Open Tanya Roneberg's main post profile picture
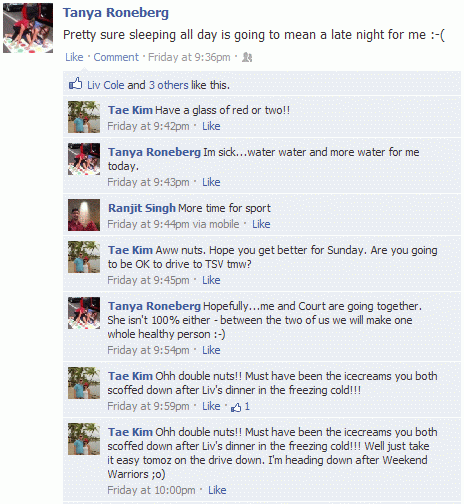The width and height of the screenshot is (464, 504). (x=28, y=28)
